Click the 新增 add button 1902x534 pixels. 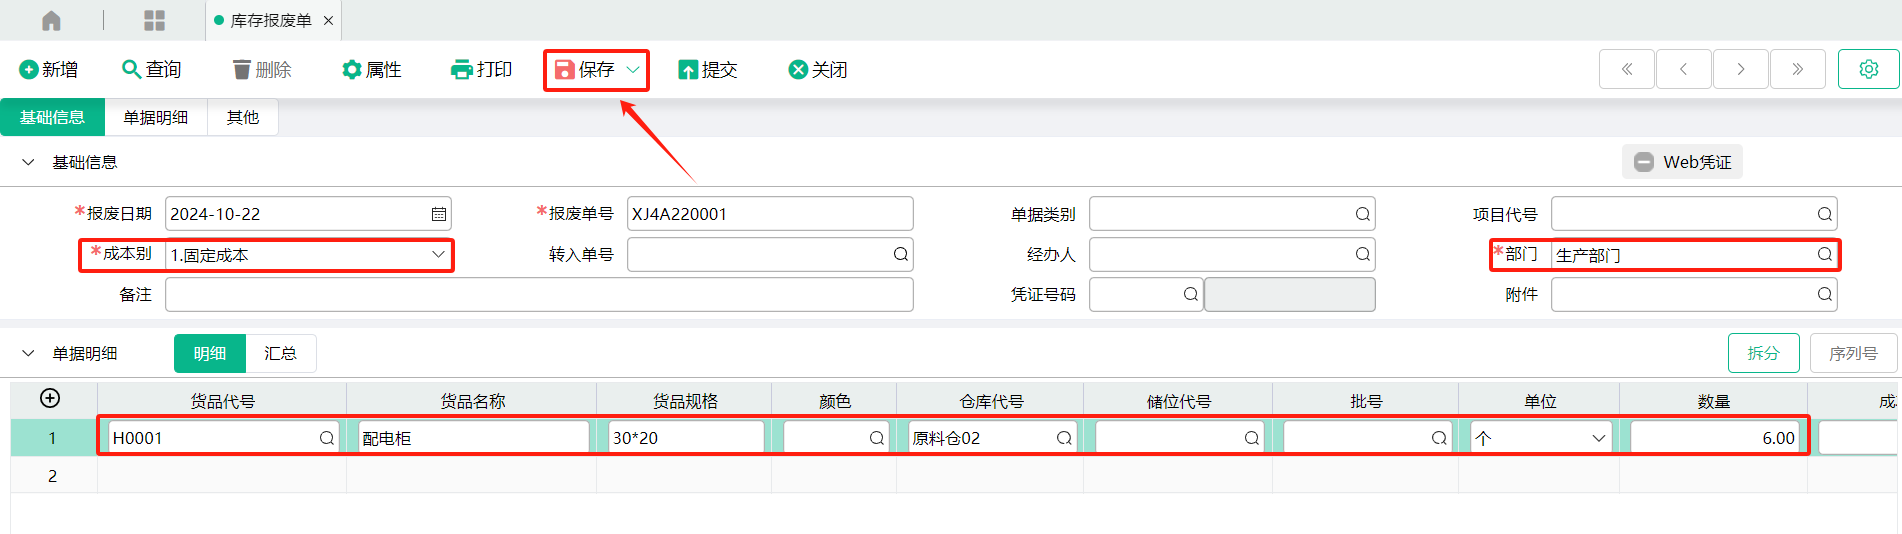click(x=48, y=70)
